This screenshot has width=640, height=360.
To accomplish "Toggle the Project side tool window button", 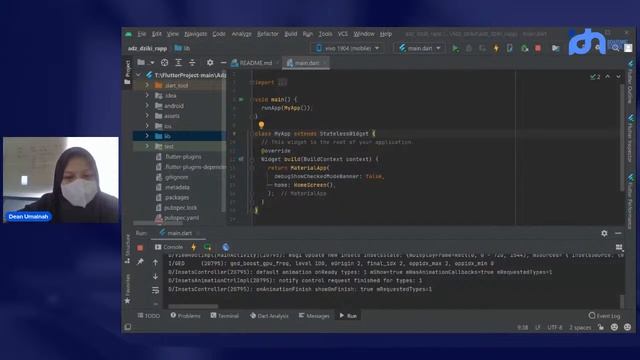I will coord(127,72).
